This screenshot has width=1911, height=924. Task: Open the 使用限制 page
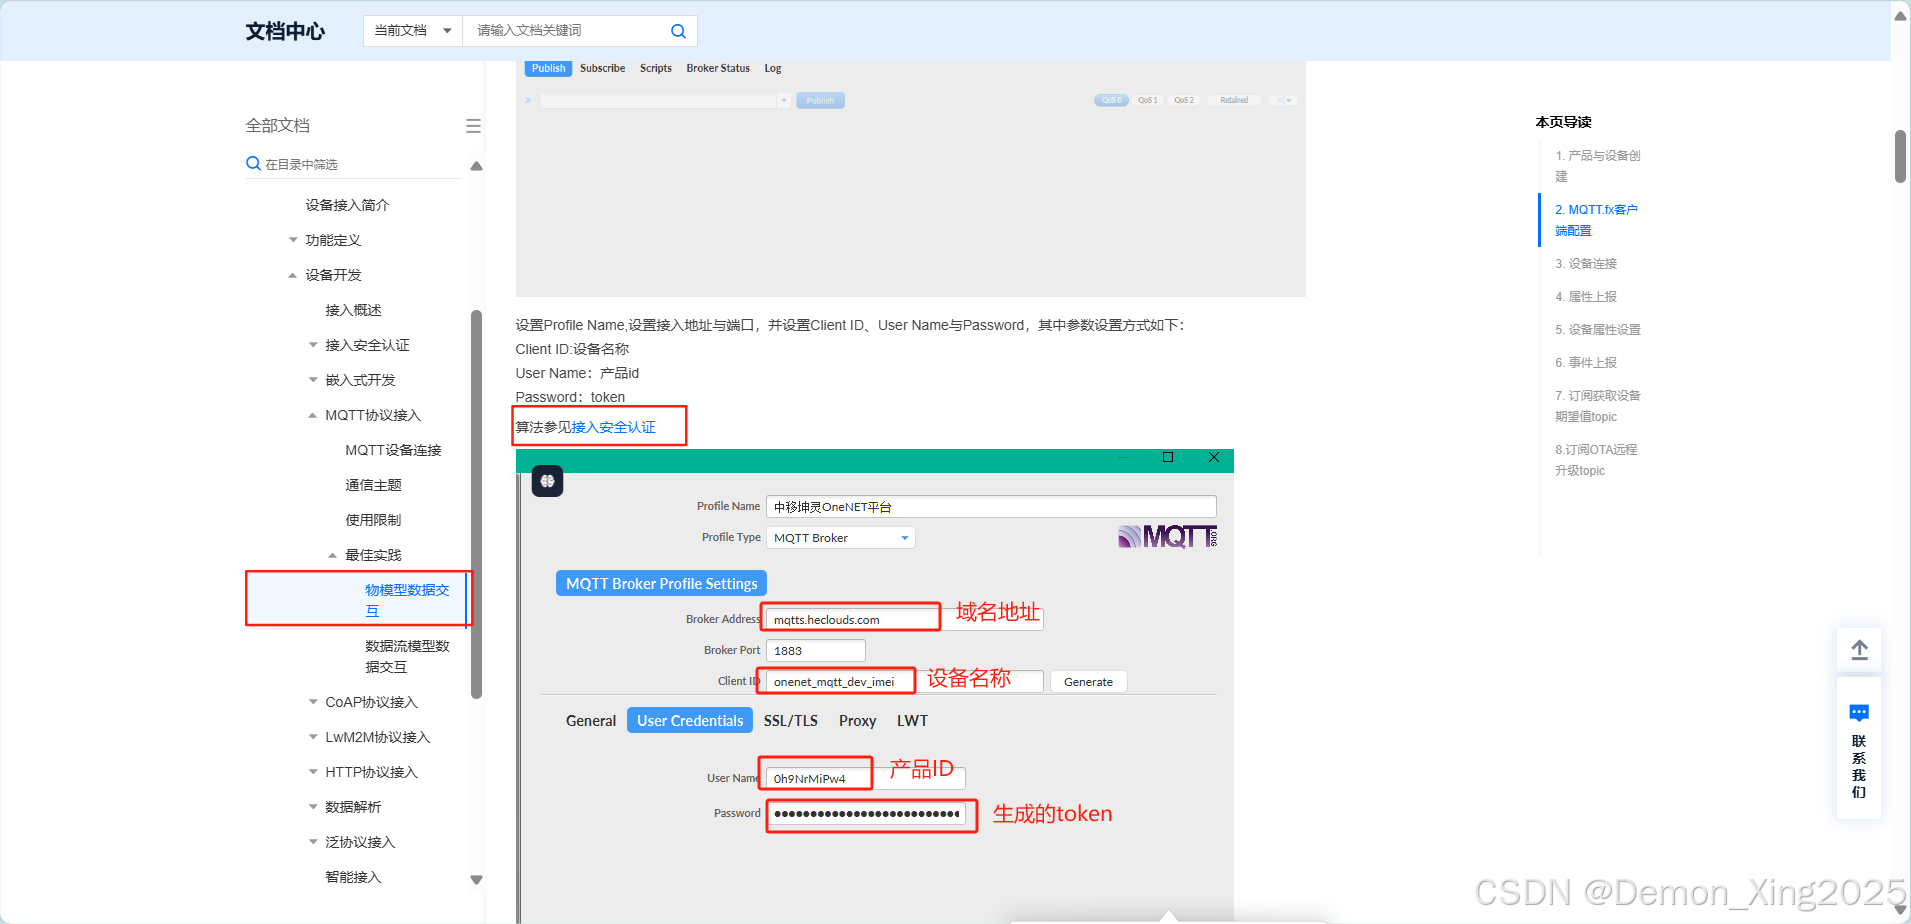[373, 520]
